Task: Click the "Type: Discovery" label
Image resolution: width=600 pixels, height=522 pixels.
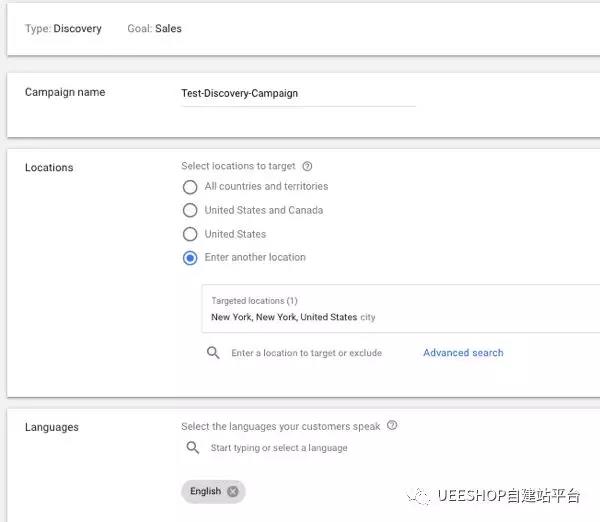Action: 63,29
